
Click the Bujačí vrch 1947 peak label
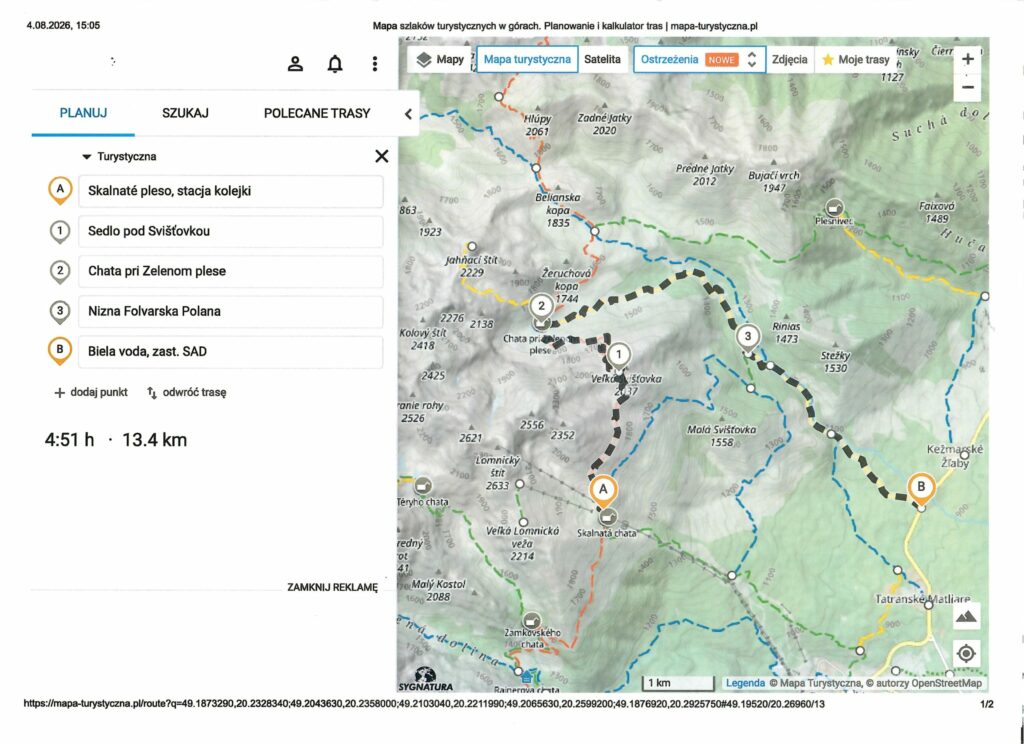point(773,182)
